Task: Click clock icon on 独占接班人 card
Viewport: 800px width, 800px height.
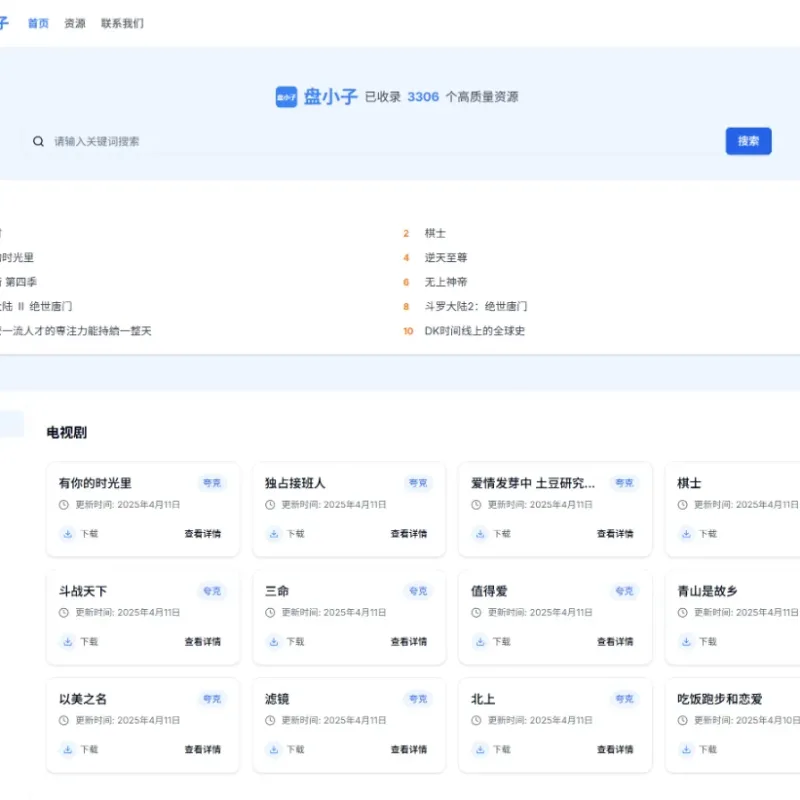Action: pyautogui.click(x=270, y=505)
